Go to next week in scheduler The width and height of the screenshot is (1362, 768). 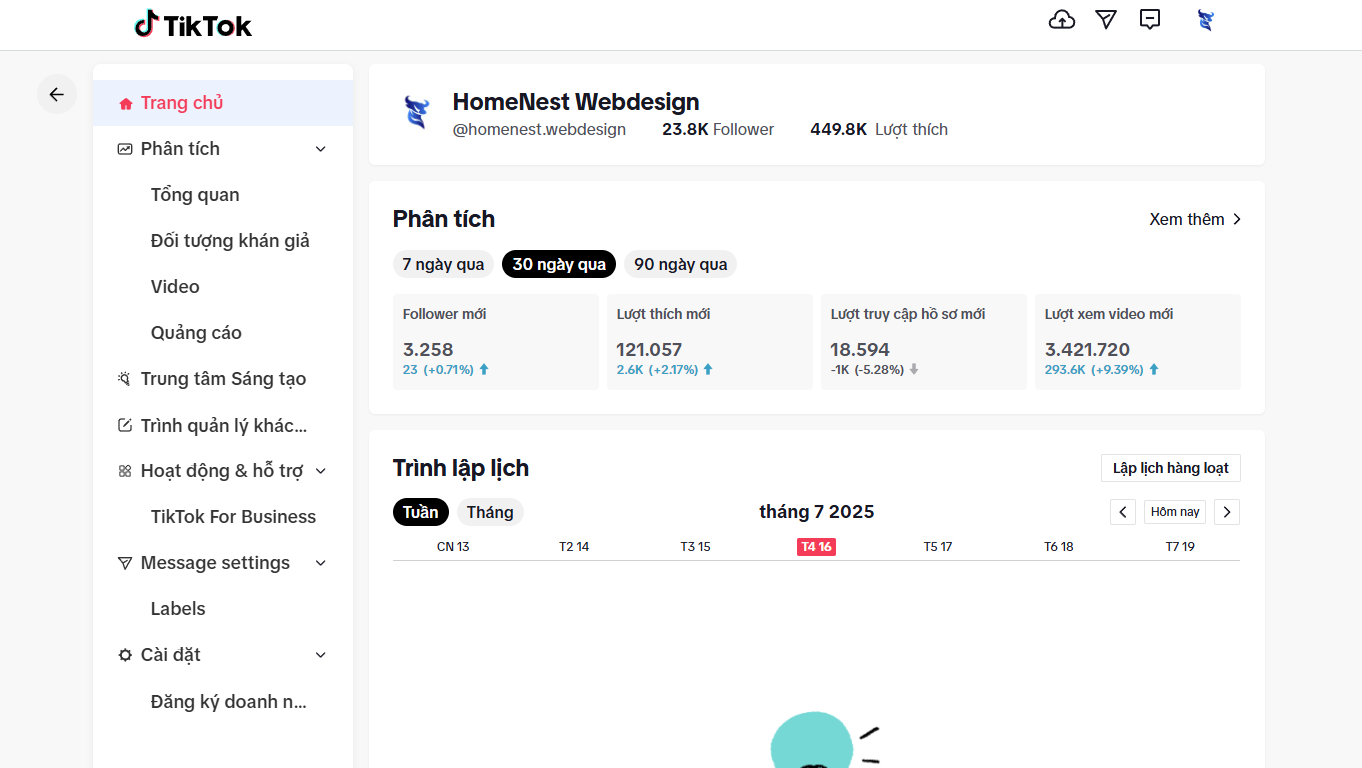[x=1227, y=512]
